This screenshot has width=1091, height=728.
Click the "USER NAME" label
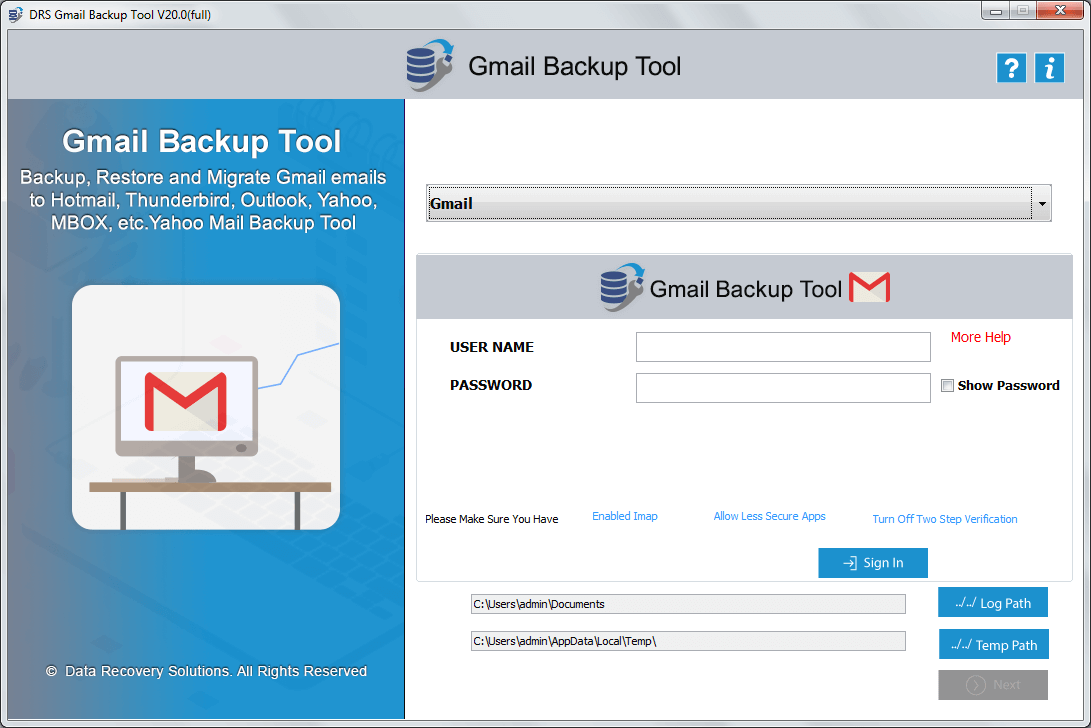tap(492, 347)
